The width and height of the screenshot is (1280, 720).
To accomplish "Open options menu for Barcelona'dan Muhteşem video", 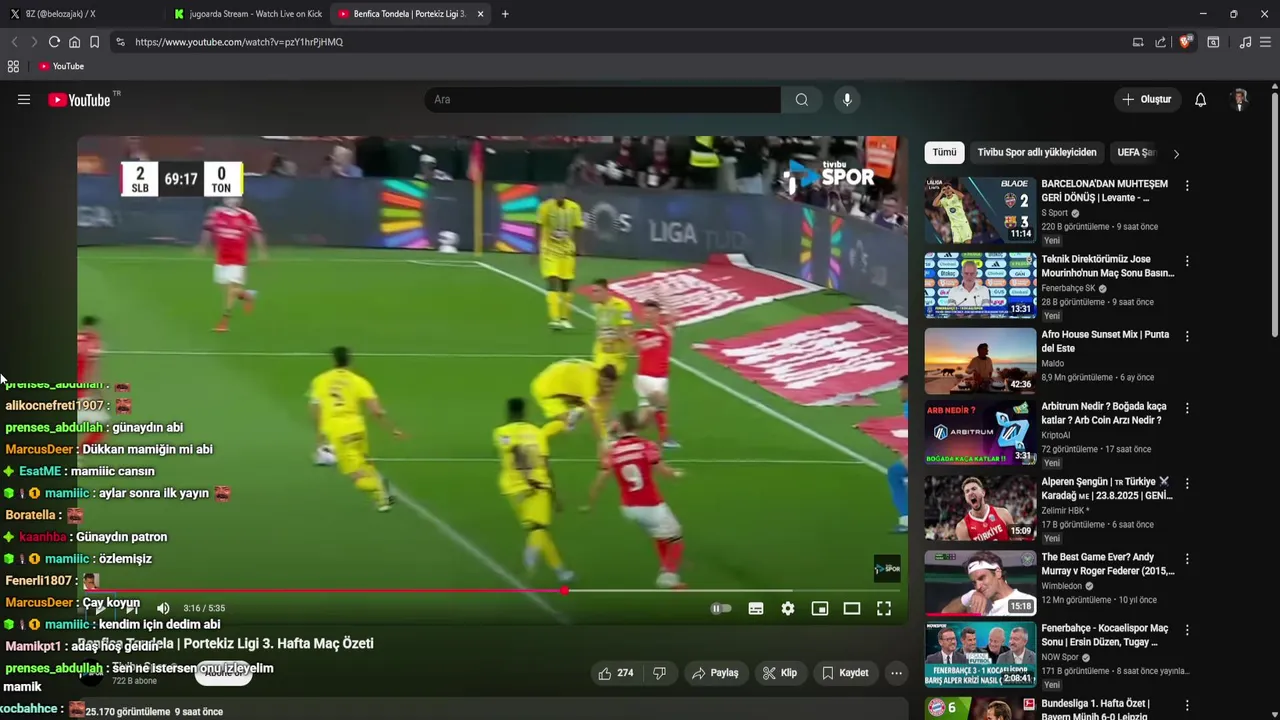I will (x=1187, y=186).
